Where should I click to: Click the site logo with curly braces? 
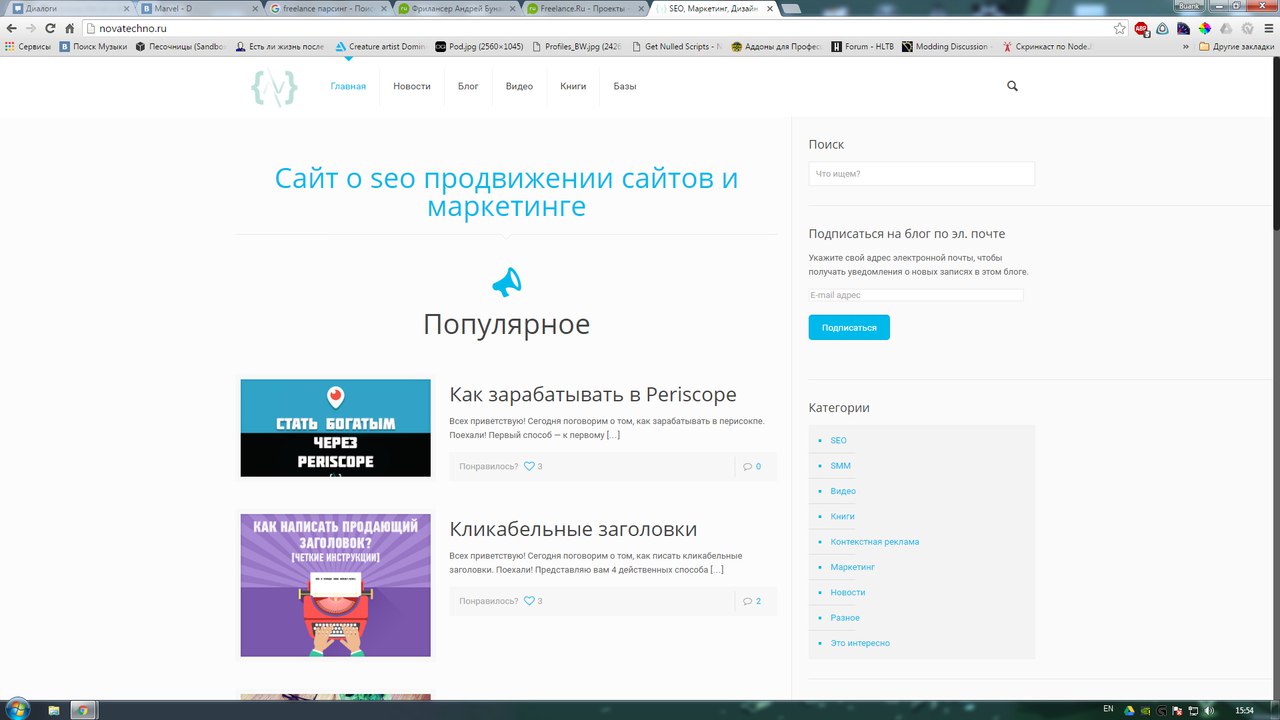coord(273,89)
